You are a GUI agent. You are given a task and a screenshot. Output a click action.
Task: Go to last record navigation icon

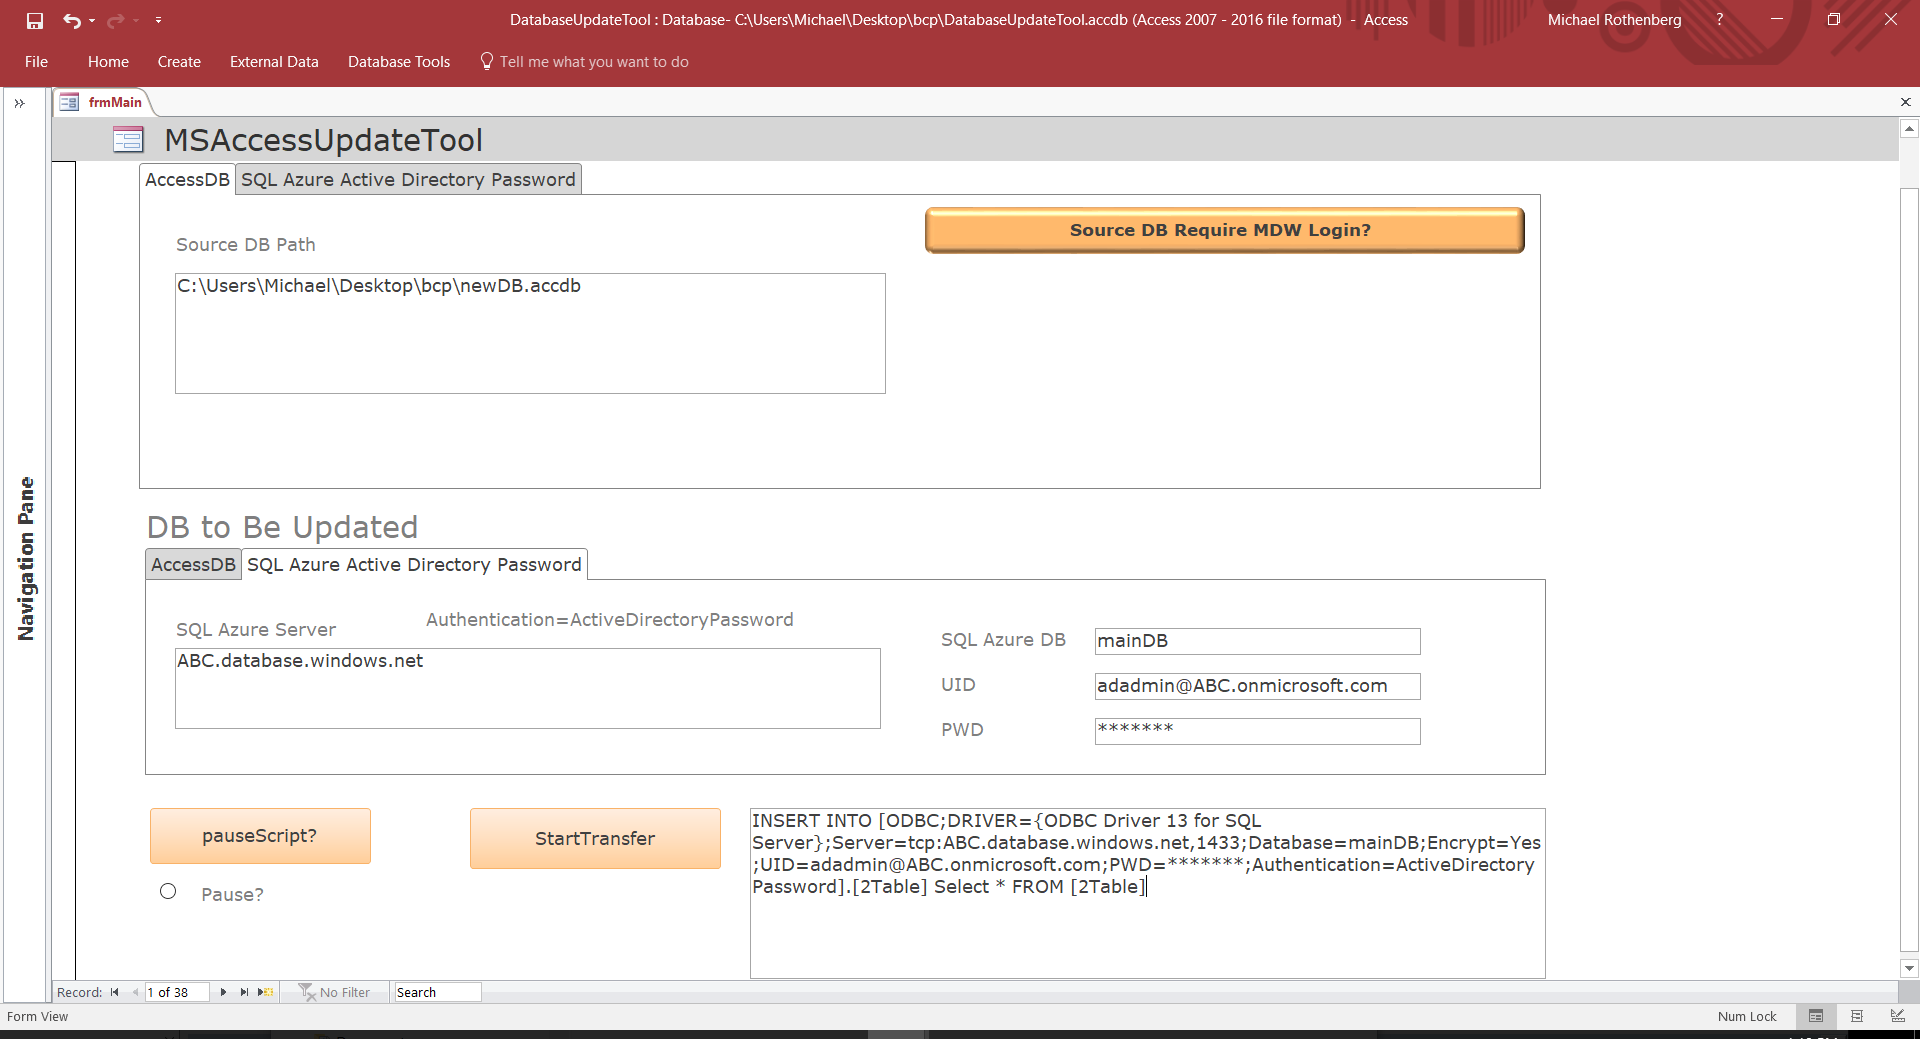point(244,992)
